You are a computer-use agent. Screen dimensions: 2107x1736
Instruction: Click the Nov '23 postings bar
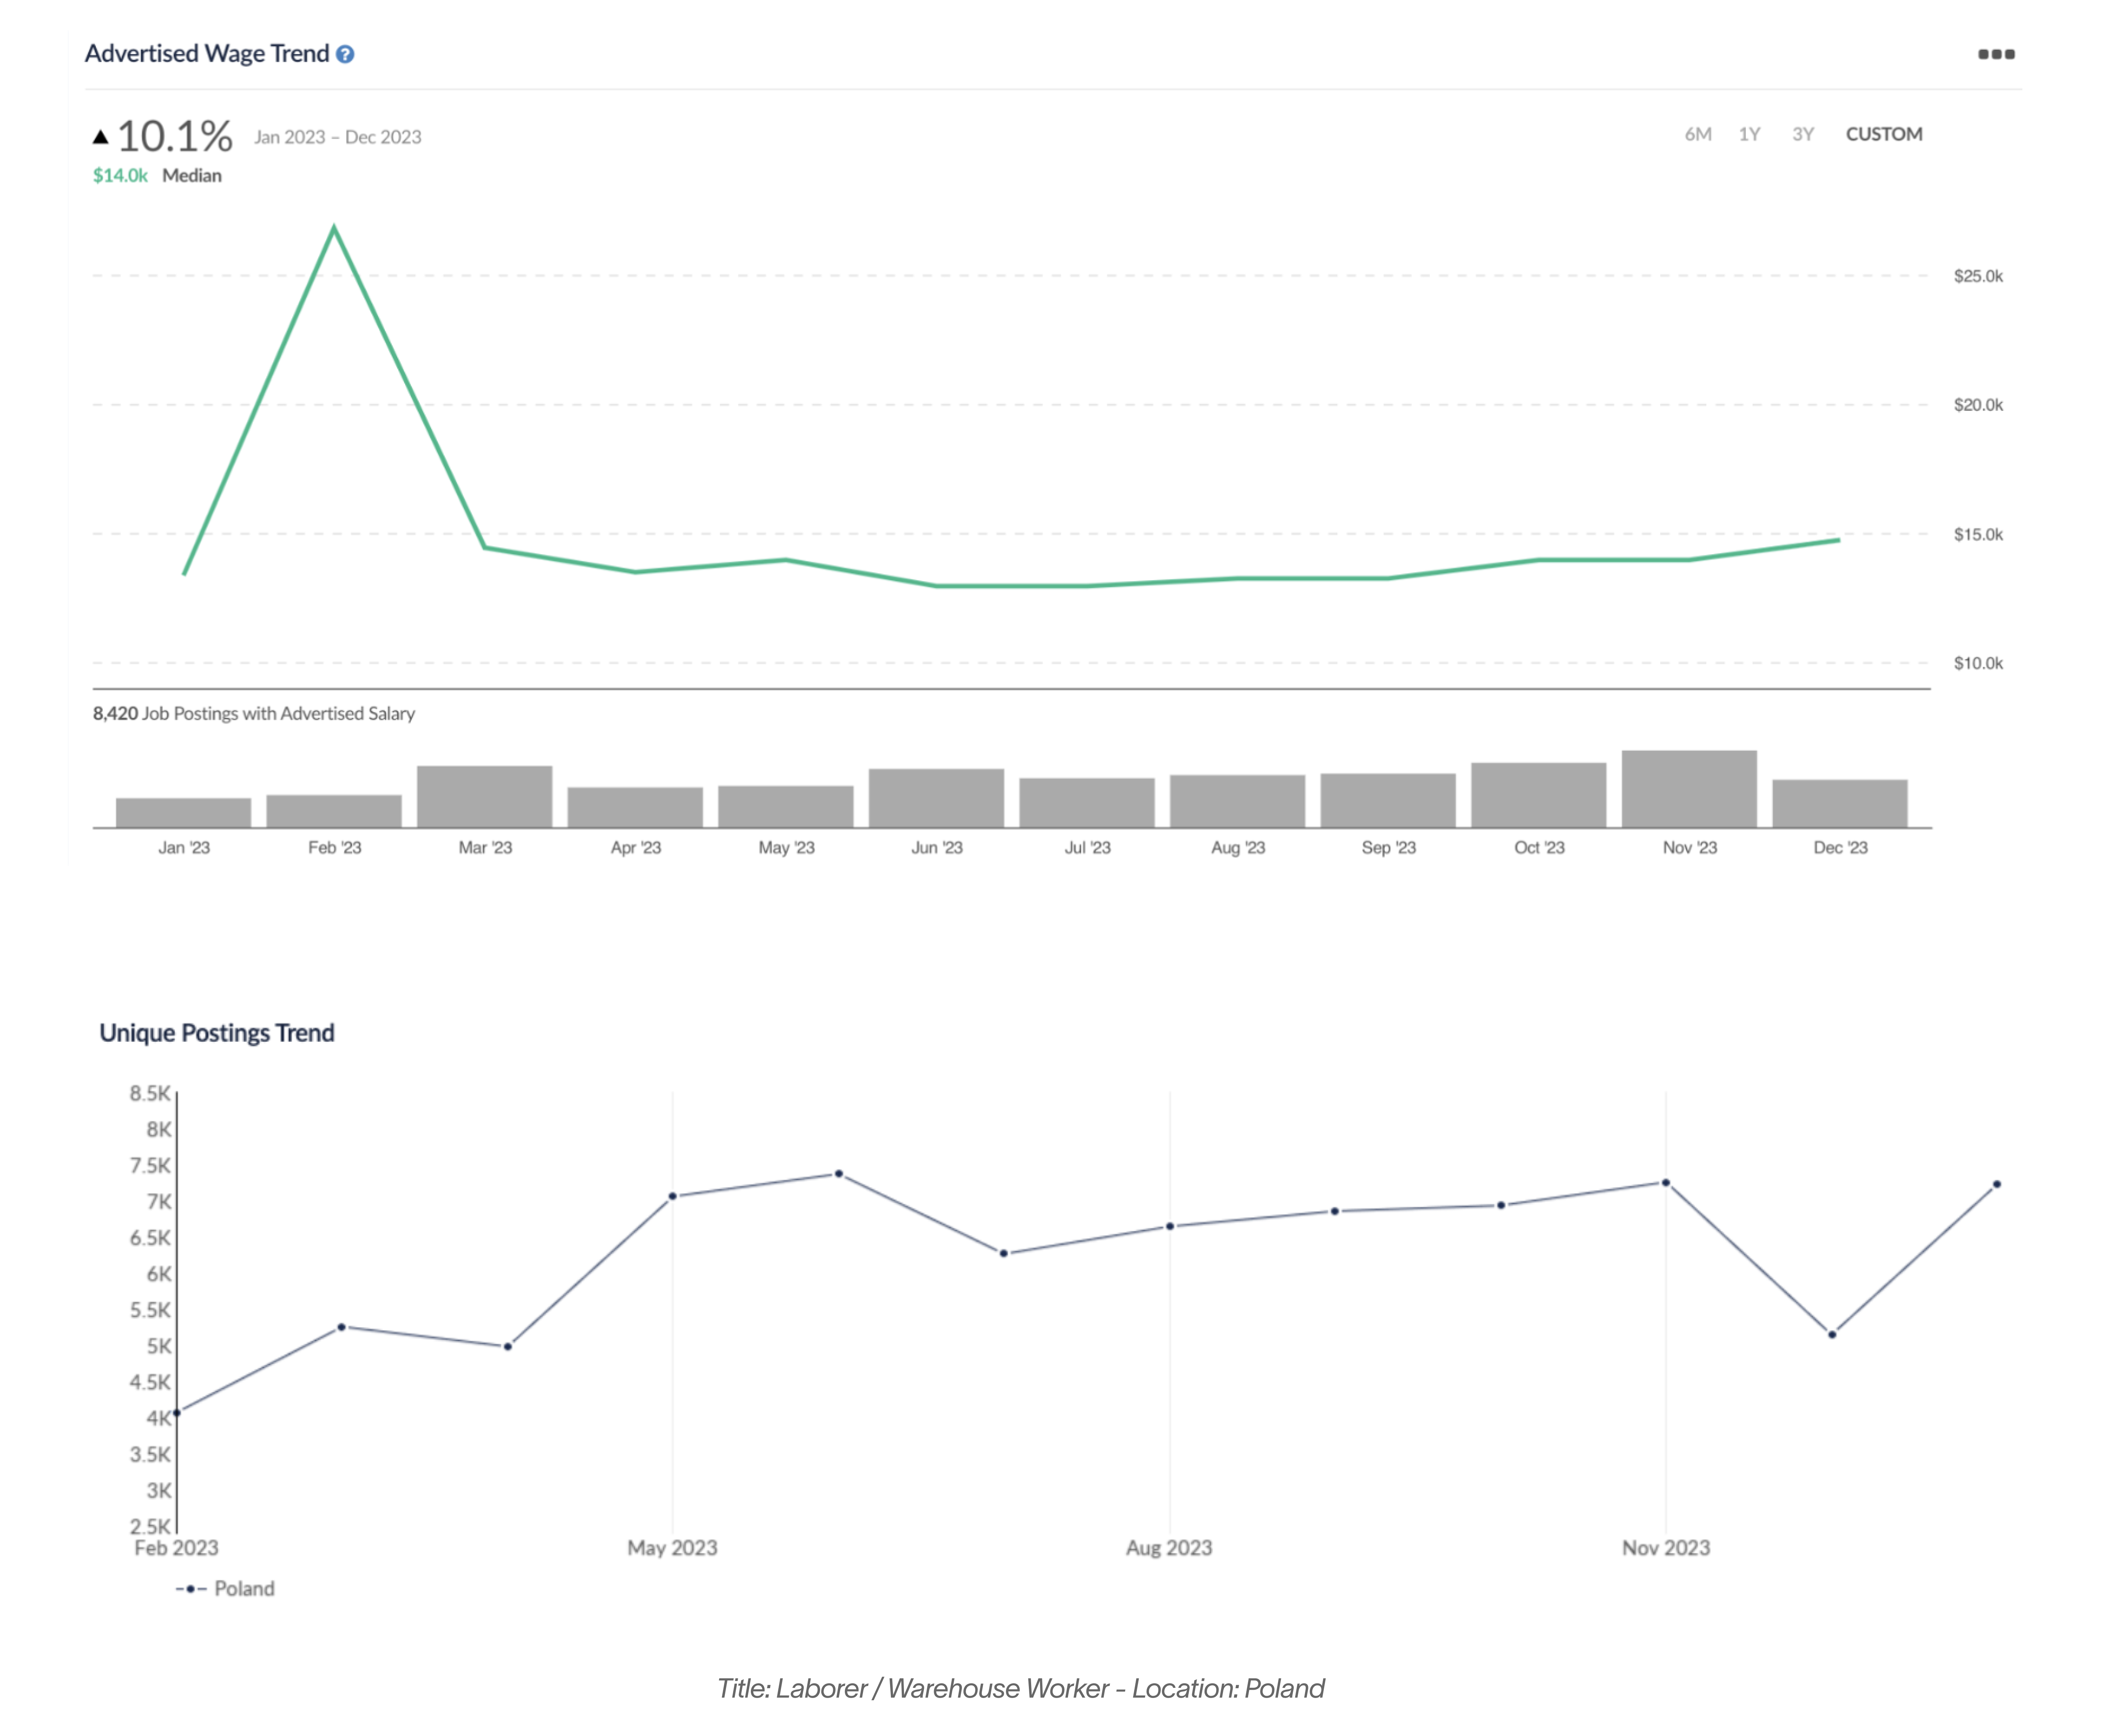click(x=1689, y=789)
